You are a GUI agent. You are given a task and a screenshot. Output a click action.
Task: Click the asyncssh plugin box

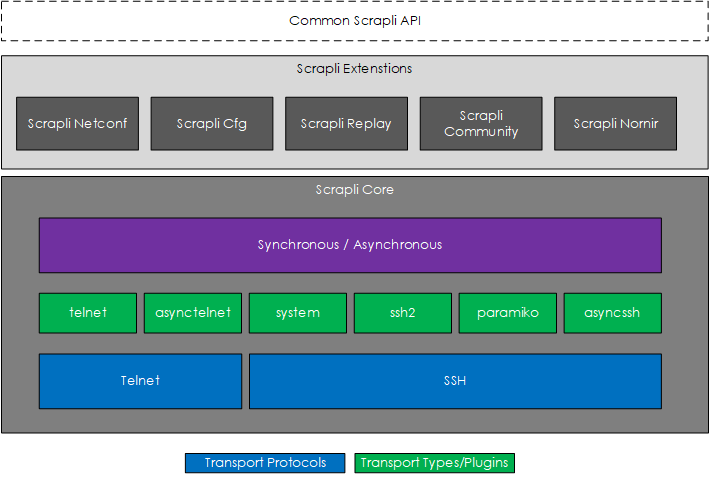[612, 313]
